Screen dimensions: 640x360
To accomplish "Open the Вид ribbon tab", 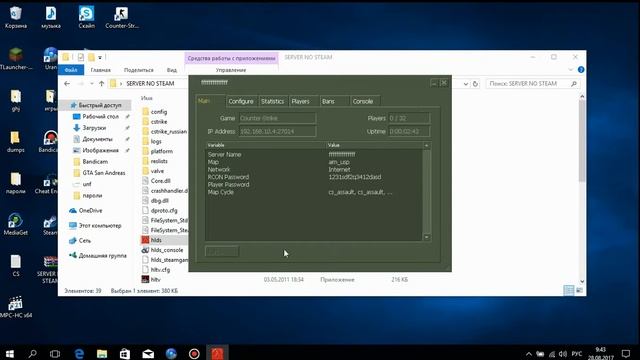I will (x=172, y=70).
